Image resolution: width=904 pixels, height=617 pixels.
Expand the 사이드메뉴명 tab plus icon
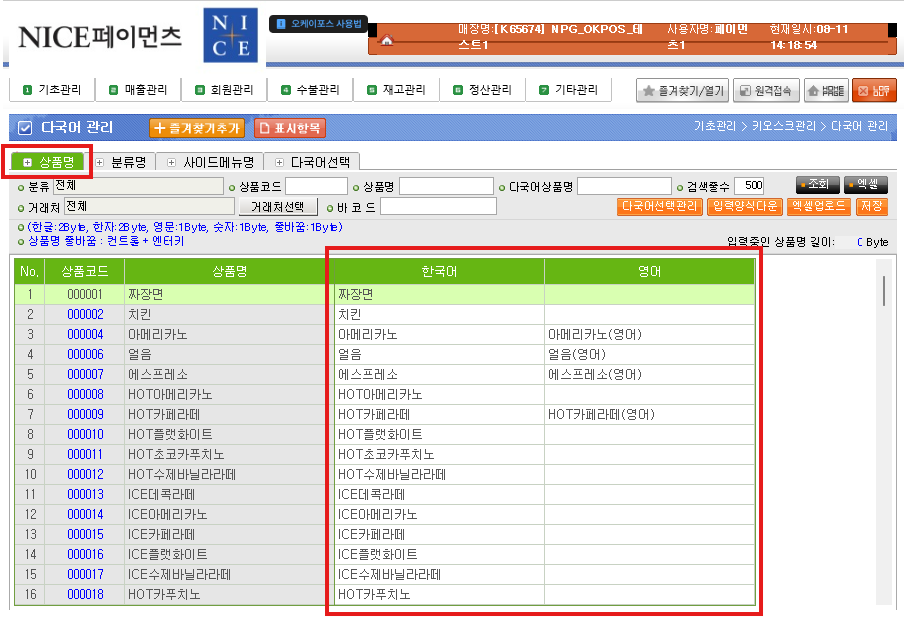172,161
